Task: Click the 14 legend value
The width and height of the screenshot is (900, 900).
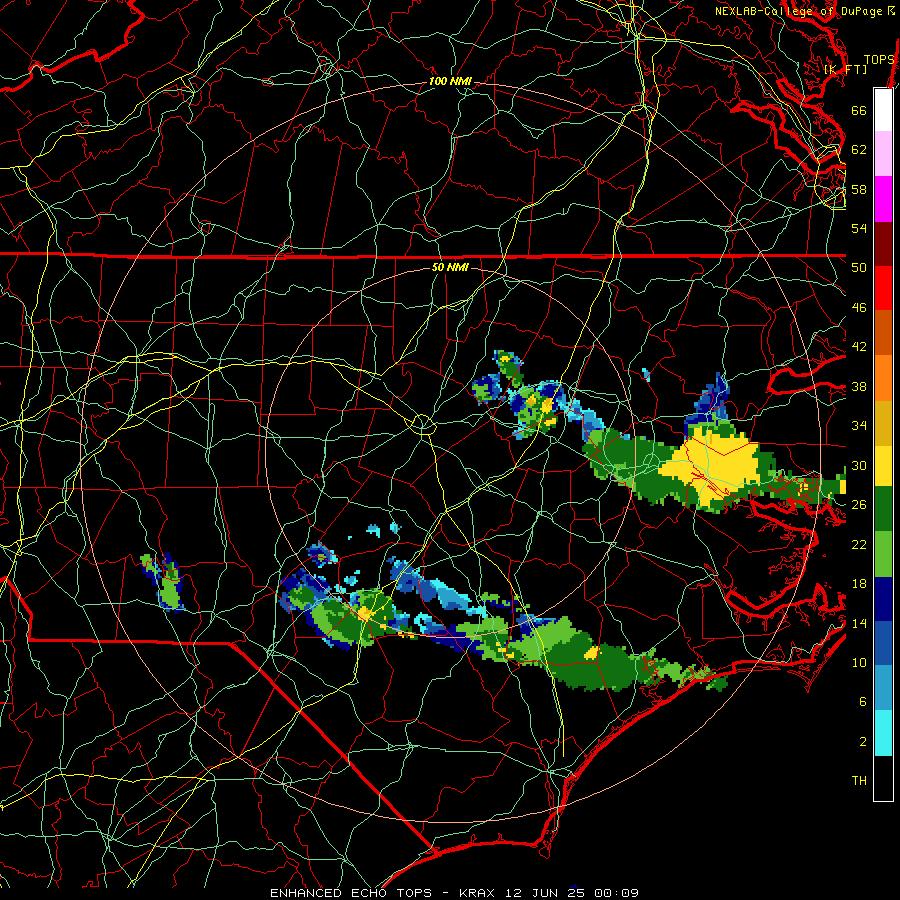Action: [859, 623]
